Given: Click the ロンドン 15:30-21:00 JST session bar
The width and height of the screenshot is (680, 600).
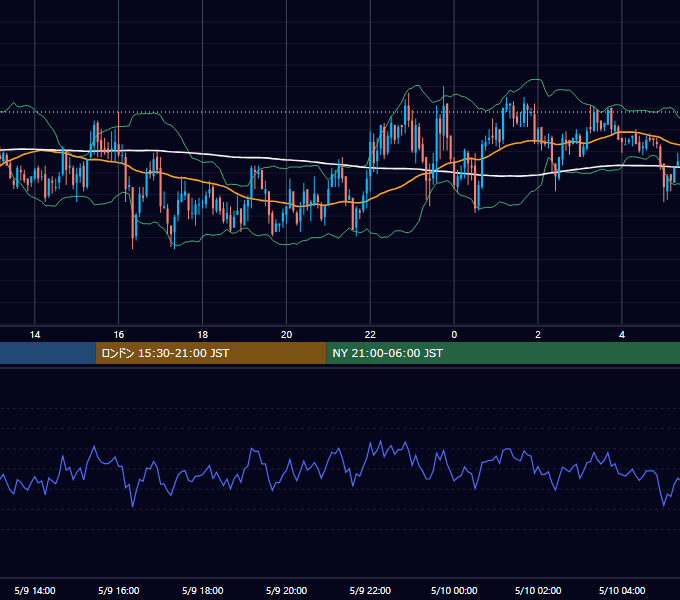Looking at the screenshot, I should point(211,353).
